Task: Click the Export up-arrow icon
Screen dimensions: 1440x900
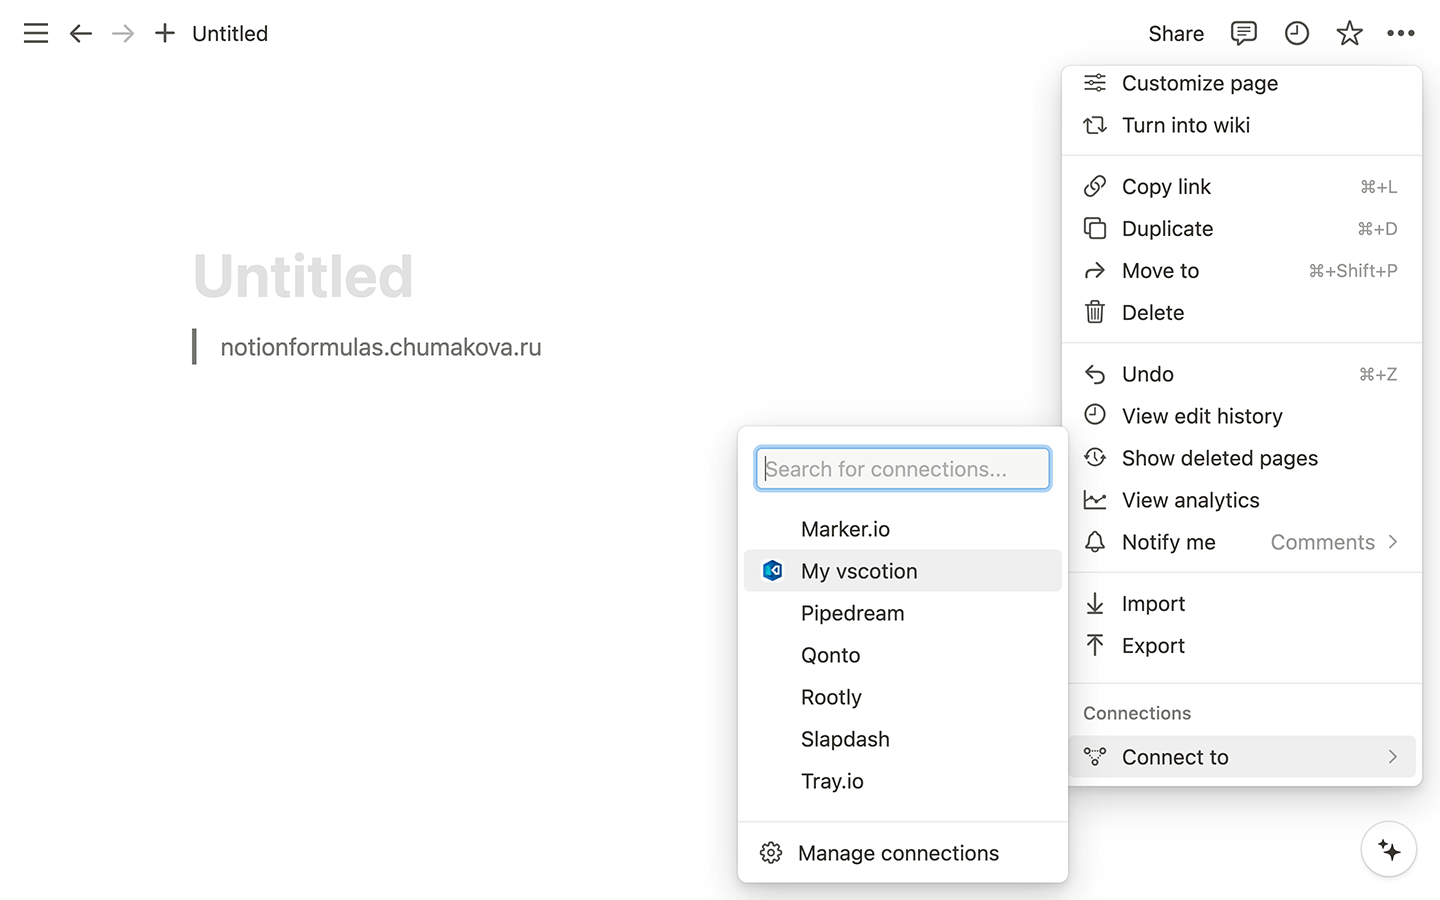Action: [1095, 646]
